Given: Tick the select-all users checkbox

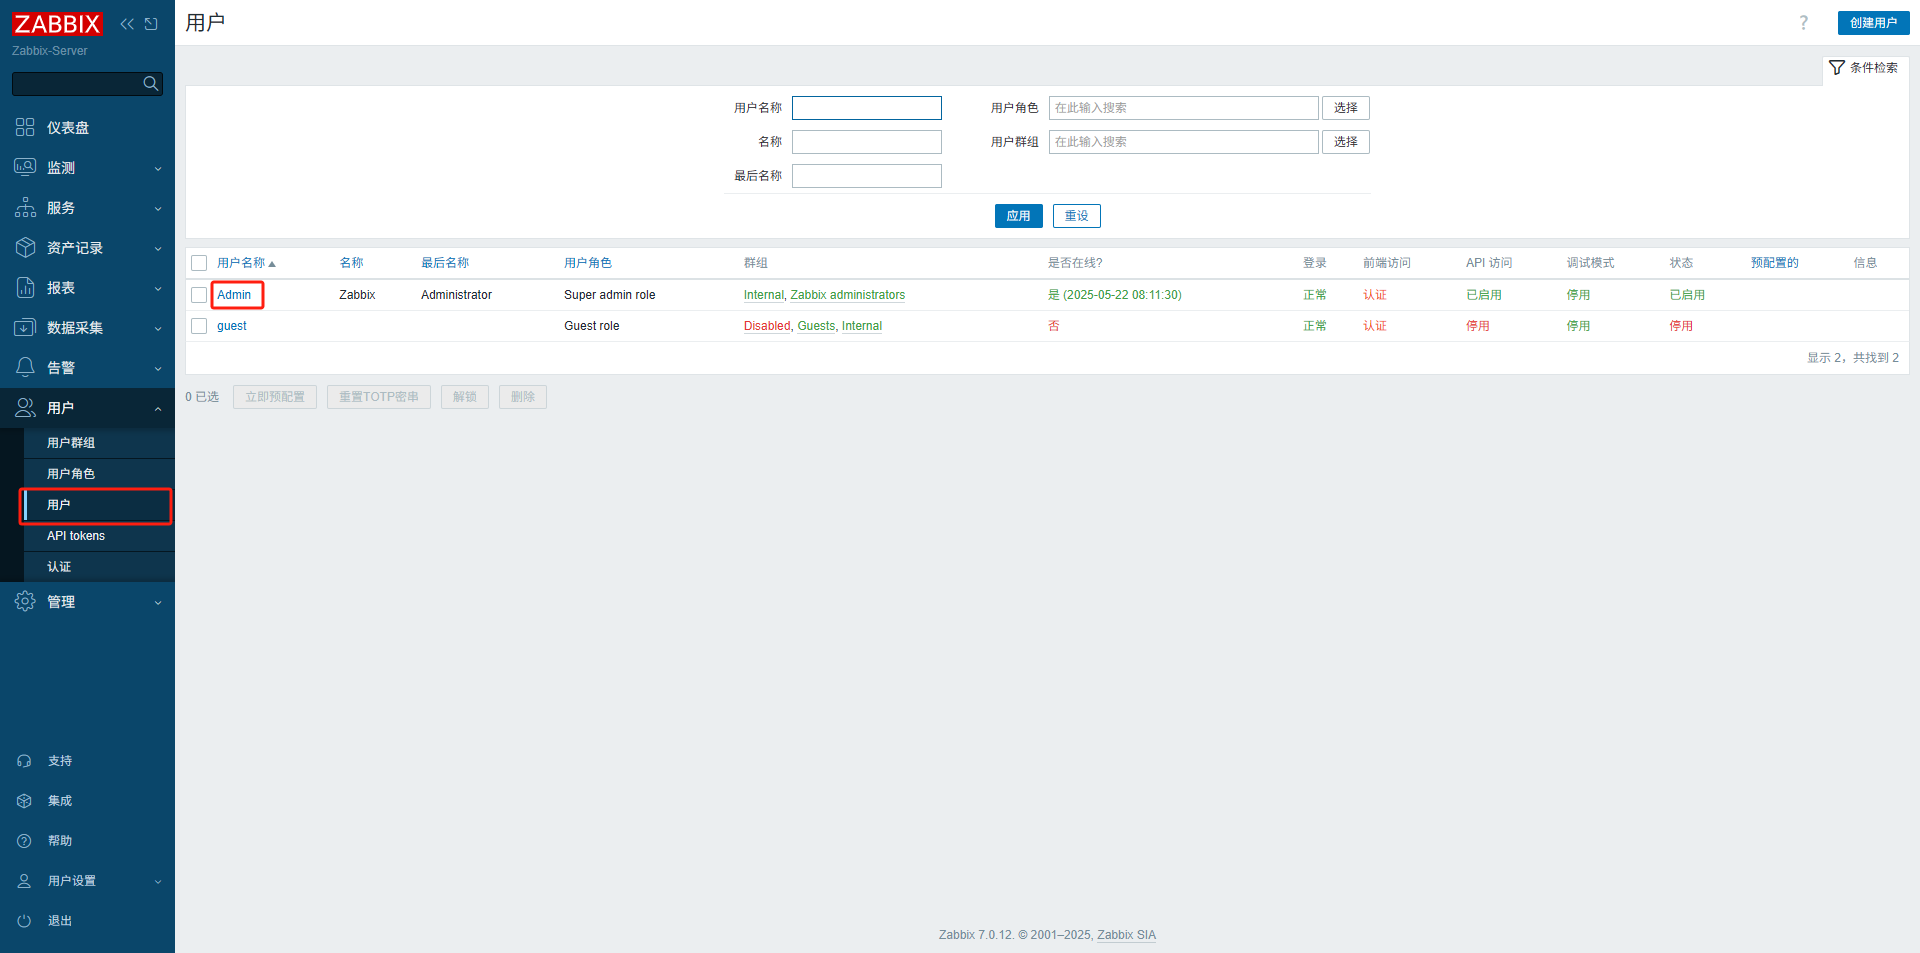Looking at the screenshot, I should pyautogui.click(x=199, y=263).
